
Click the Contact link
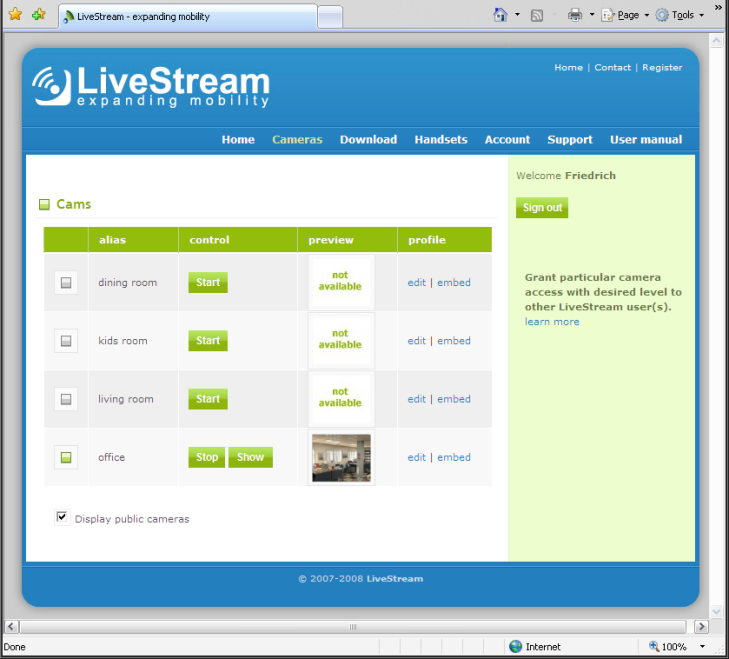tap(612, 67)
